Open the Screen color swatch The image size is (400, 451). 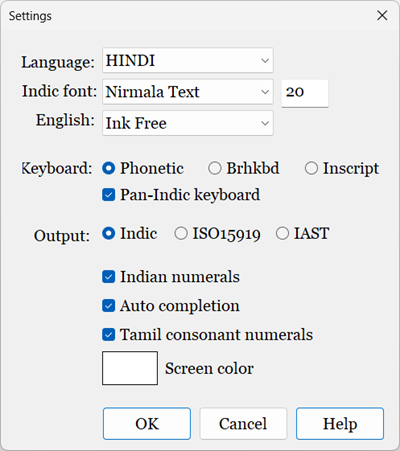[x=130, y=368]
